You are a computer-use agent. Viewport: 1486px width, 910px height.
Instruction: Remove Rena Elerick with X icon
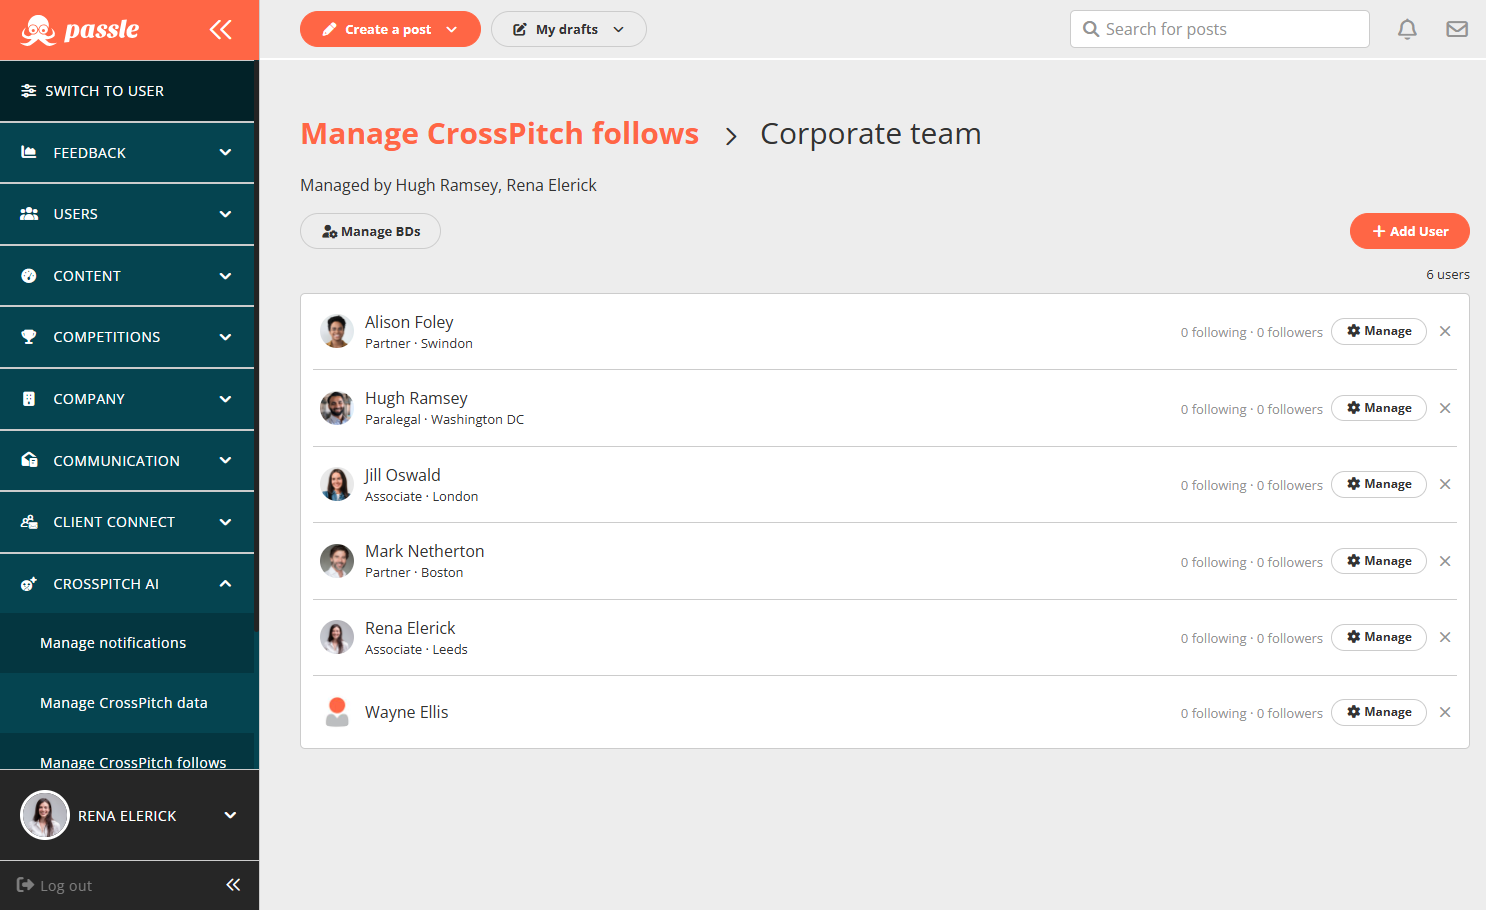[x=1445, y=637]
